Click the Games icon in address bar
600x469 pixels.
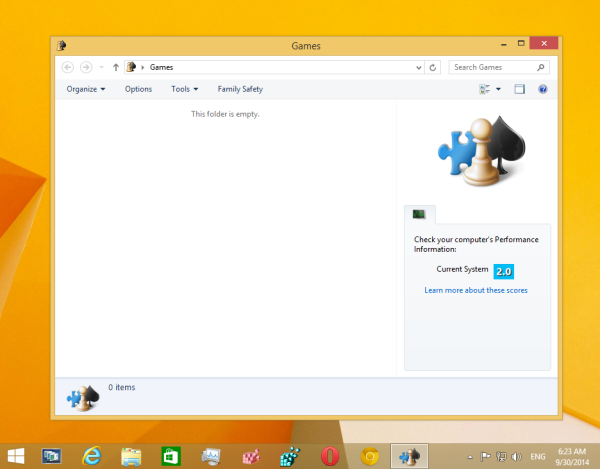click(x=131, y=67)
